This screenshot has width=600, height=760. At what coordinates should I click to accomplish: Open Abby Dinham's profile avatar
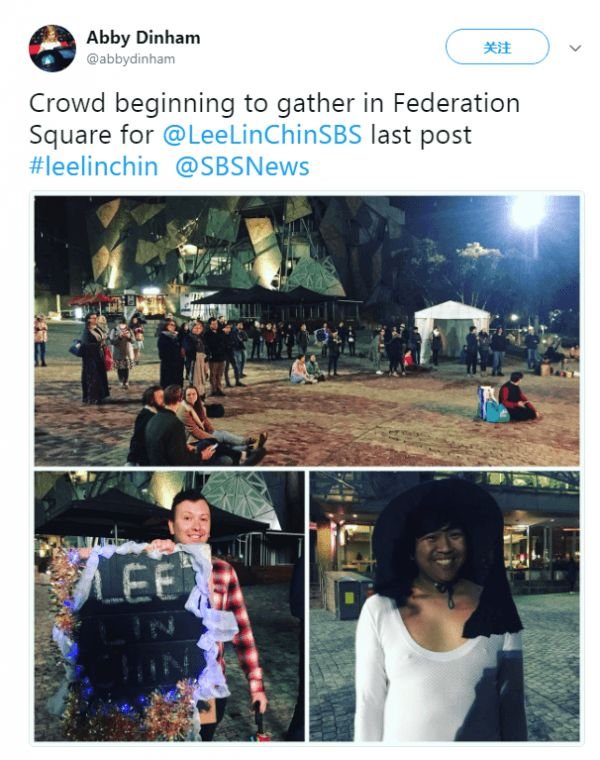52,48
